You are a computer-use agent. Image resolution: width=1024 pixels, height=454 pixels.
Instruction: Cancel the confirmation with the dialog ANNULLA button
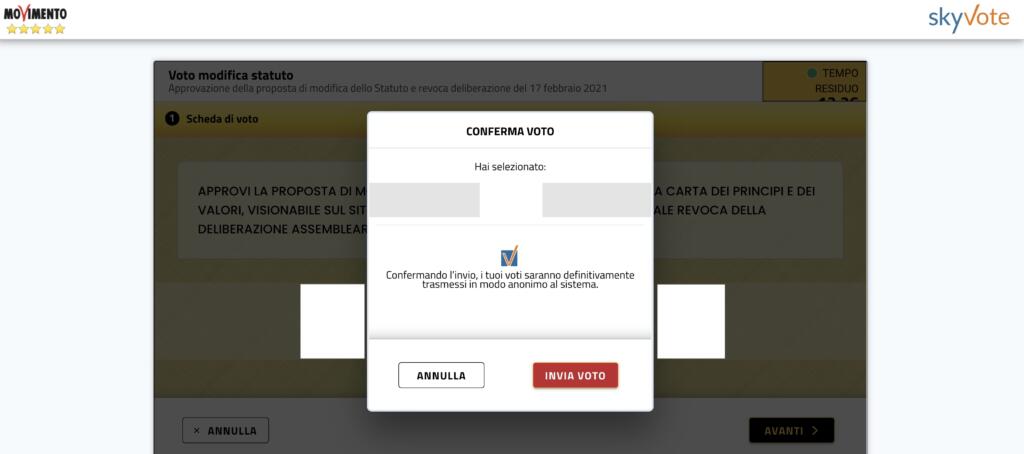(441, 376)
